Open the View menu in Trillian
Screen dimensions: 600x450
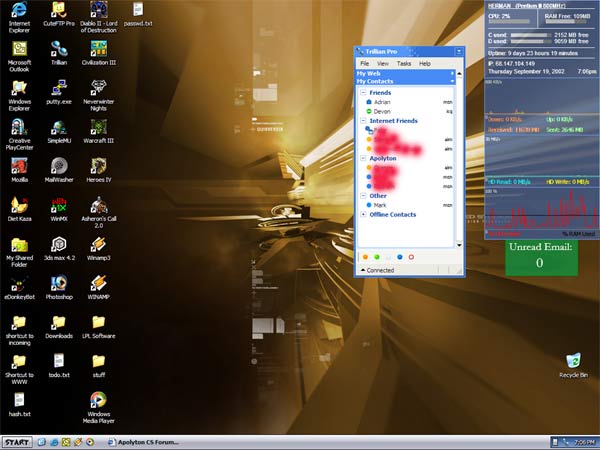(384, 63)
